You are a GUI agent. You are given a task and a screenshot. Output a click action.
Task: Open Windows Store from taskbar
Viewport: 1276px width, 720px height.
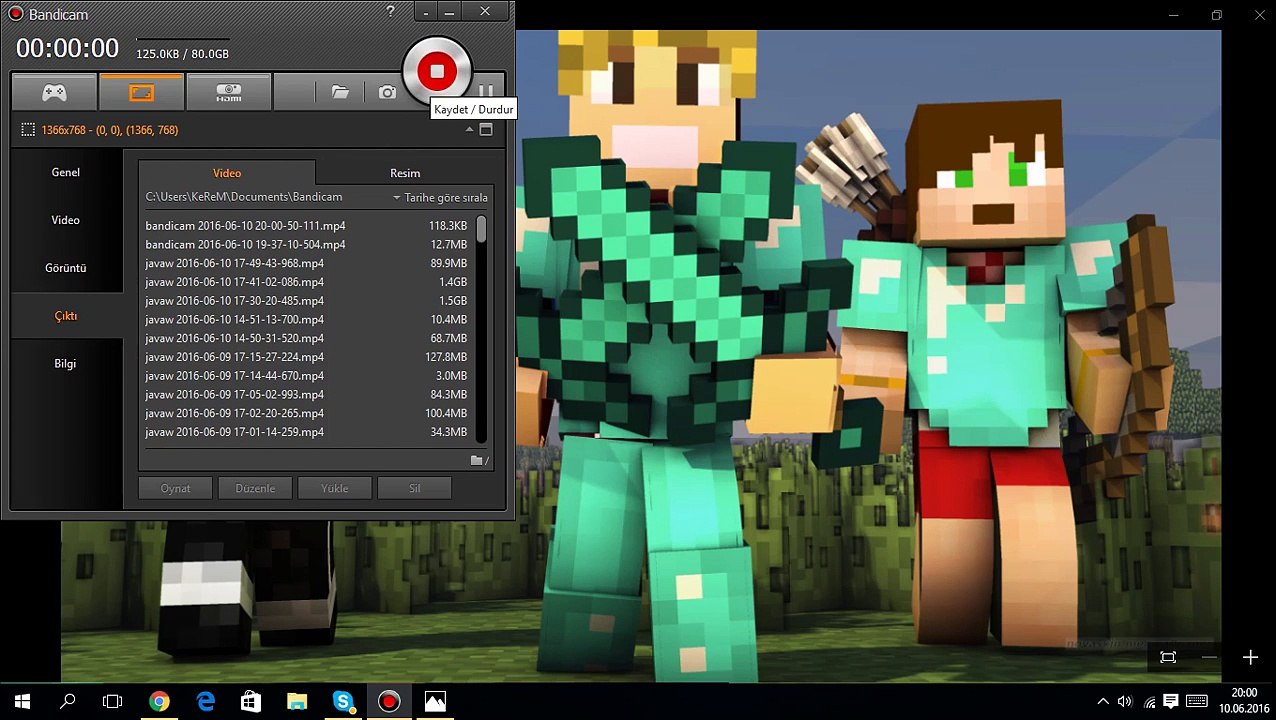click(x=251, y=702)
